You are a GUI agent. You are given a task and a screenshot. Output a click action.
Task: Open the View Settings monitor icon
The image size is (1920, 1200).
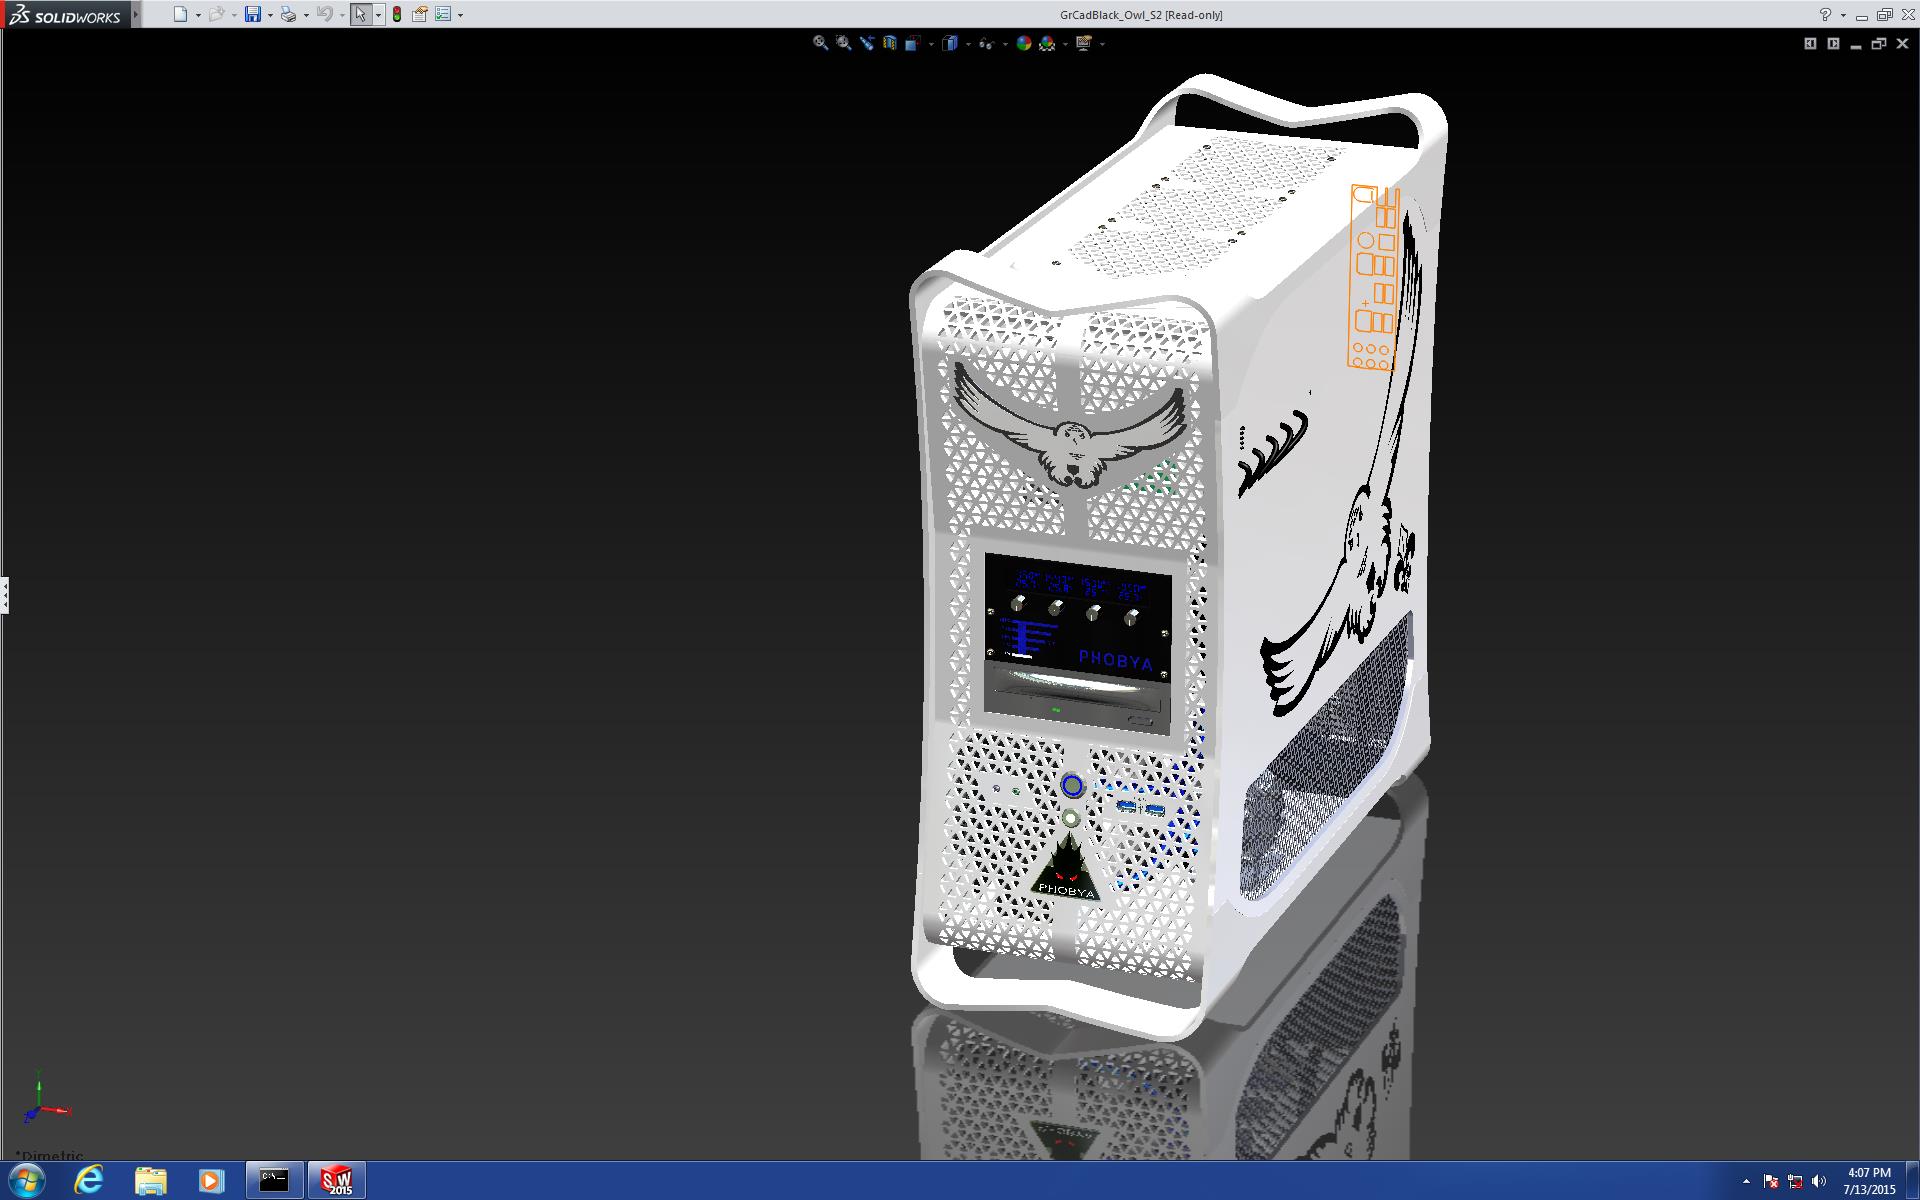tap(1083, 43)
